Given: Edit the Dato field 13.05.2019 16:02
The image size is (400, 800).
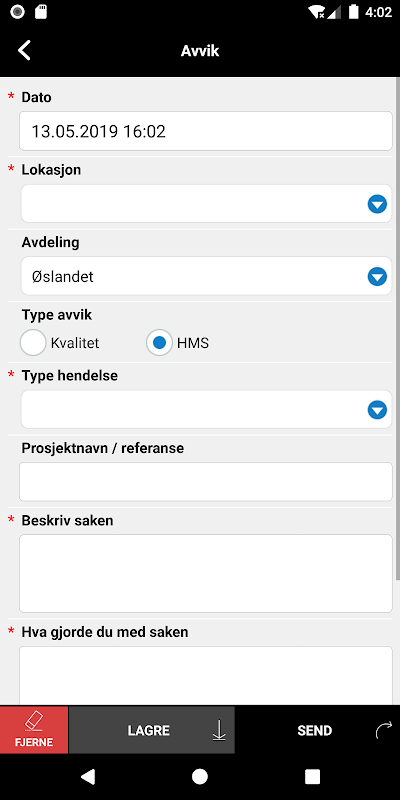Looking at the screenshot, I should [x=206, y=131].
